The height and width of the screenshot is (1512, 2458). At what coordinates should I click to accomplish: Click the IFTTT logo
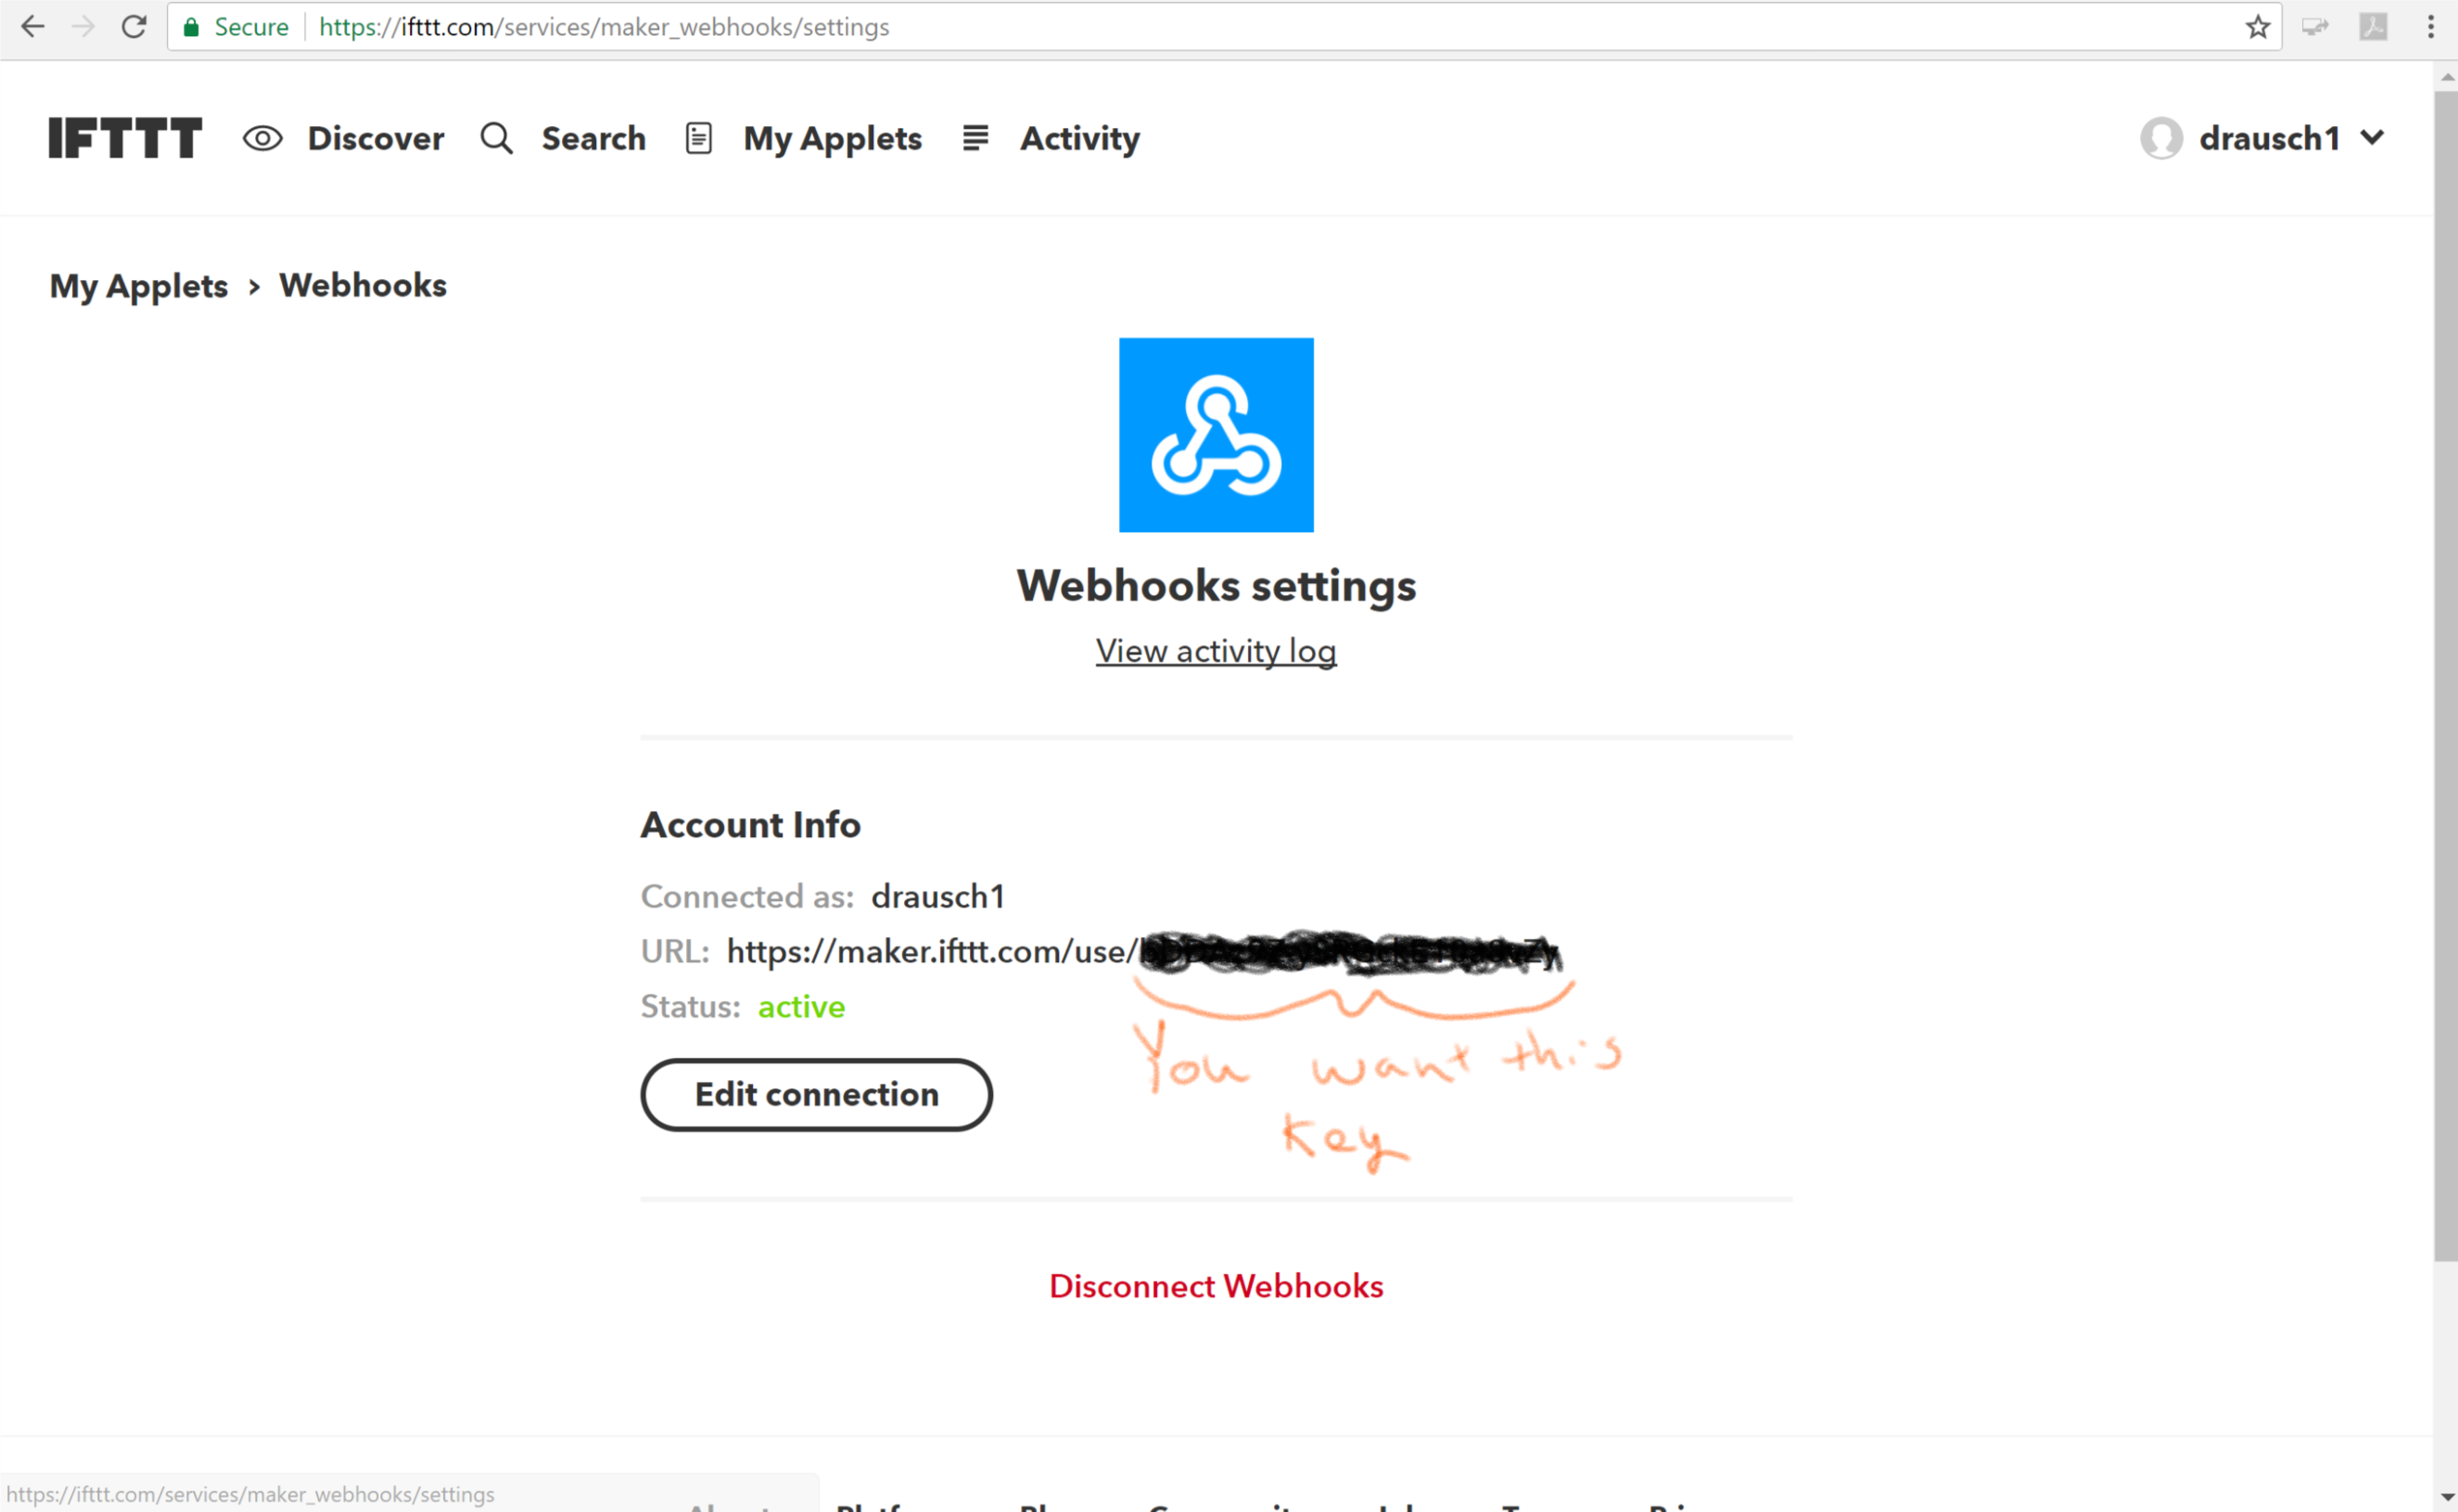pyautogui.click(x=125, y=138)
